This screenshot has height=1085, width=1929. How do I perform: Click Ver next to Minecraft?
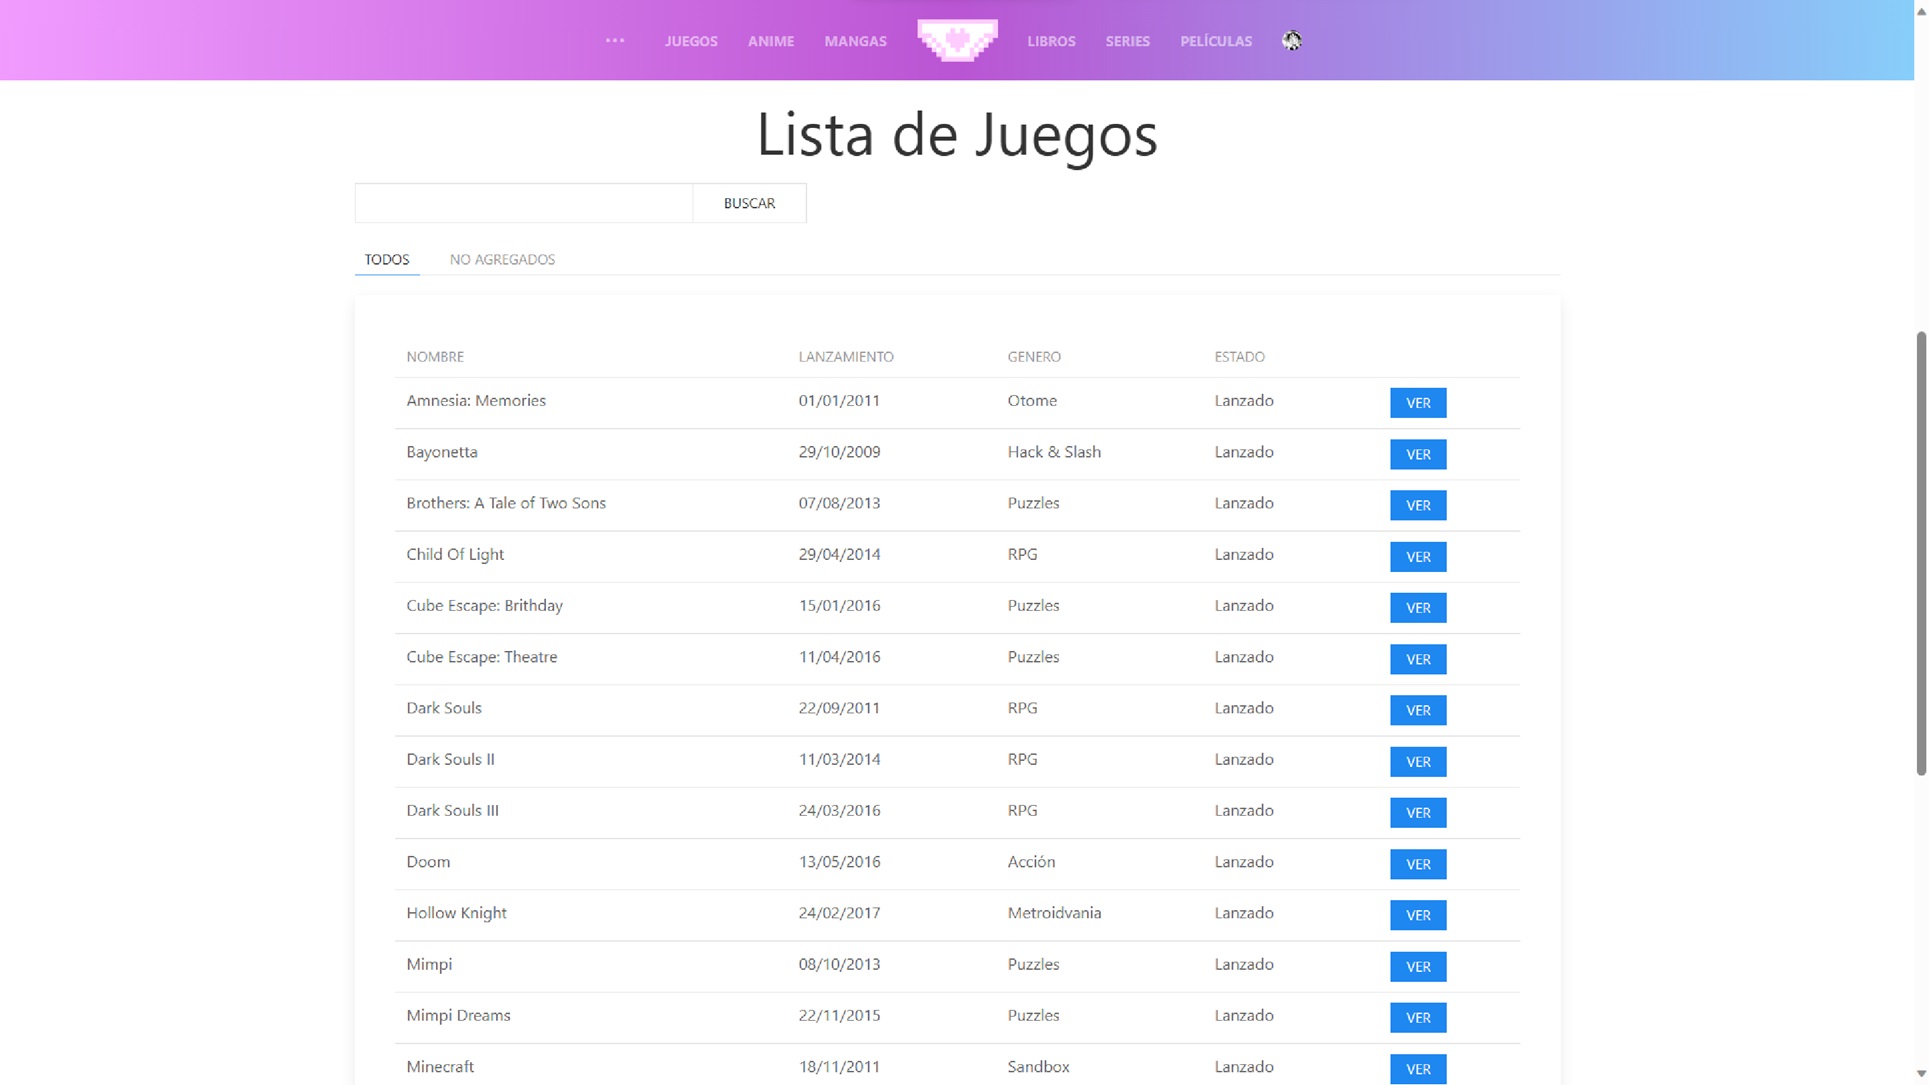pyautogui.click(x=1417, y=1068)
